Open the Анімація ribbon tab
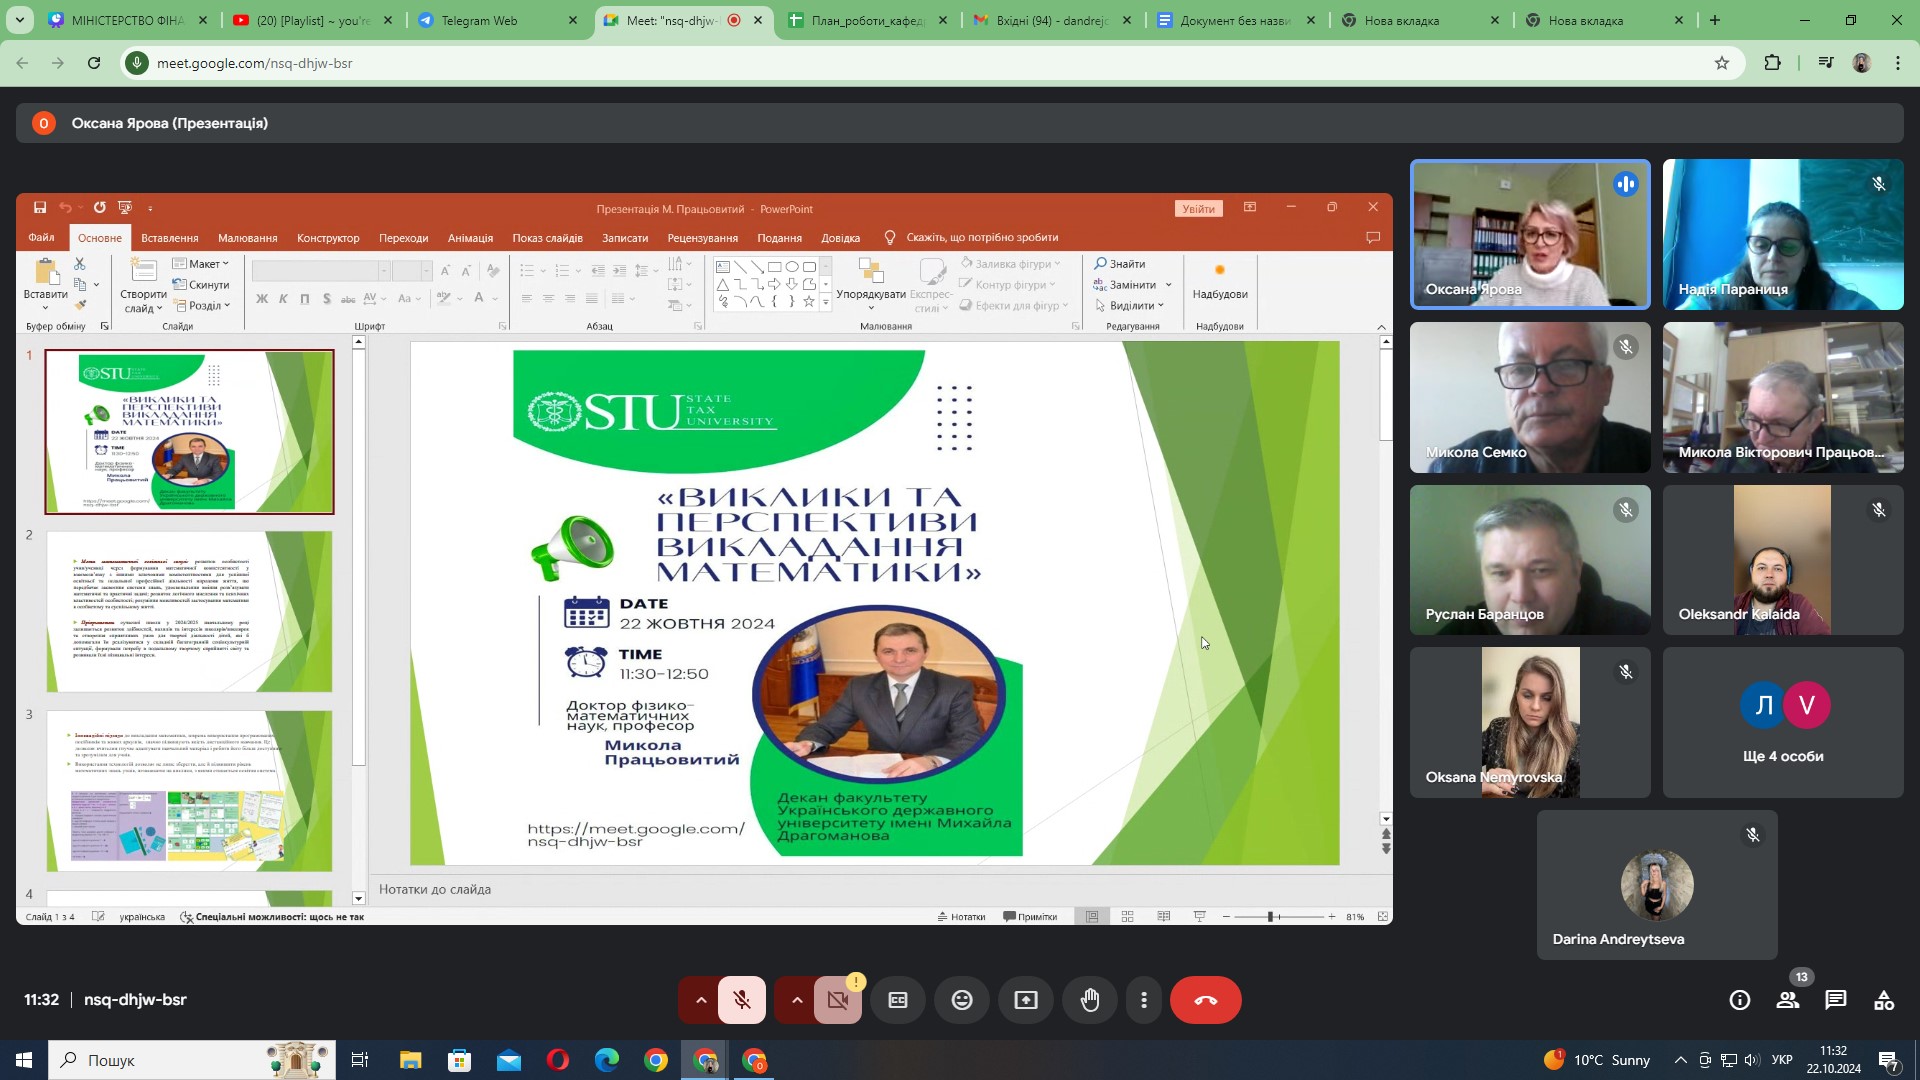Viewport: 1920px width, 1080px height. [x=470, y=238]
